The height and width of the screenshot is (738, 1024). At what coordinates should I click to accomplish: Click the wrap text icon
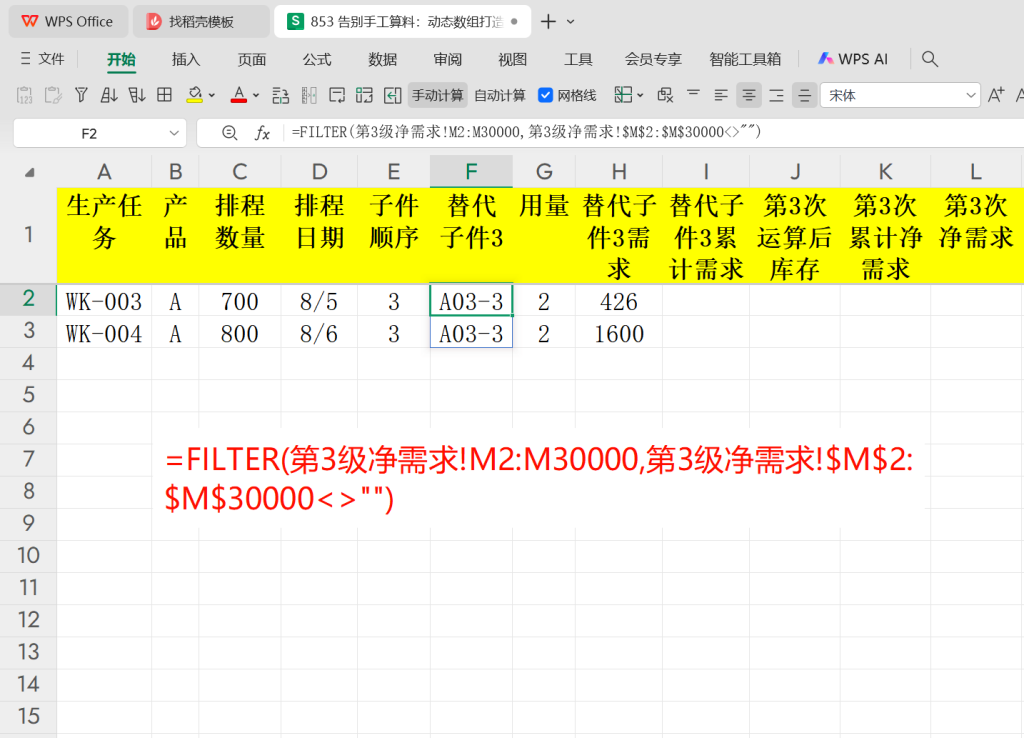coord(337,95)
